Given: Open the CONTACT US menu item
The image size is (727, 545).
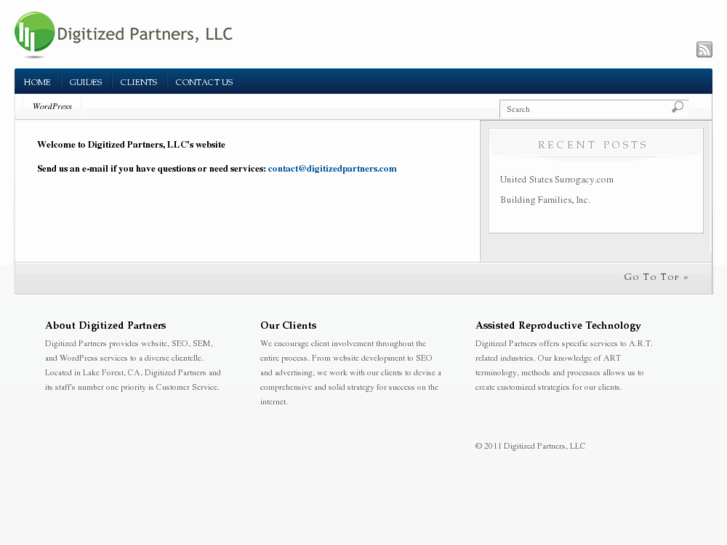Looking at the screenshot, I should point(204,82).
